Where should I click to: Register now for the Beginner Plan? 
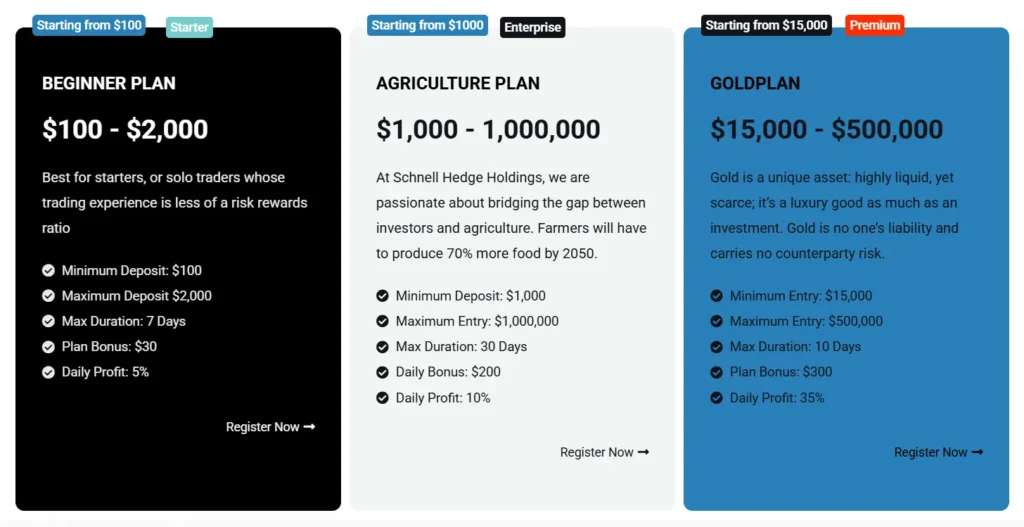click(263, 427)
